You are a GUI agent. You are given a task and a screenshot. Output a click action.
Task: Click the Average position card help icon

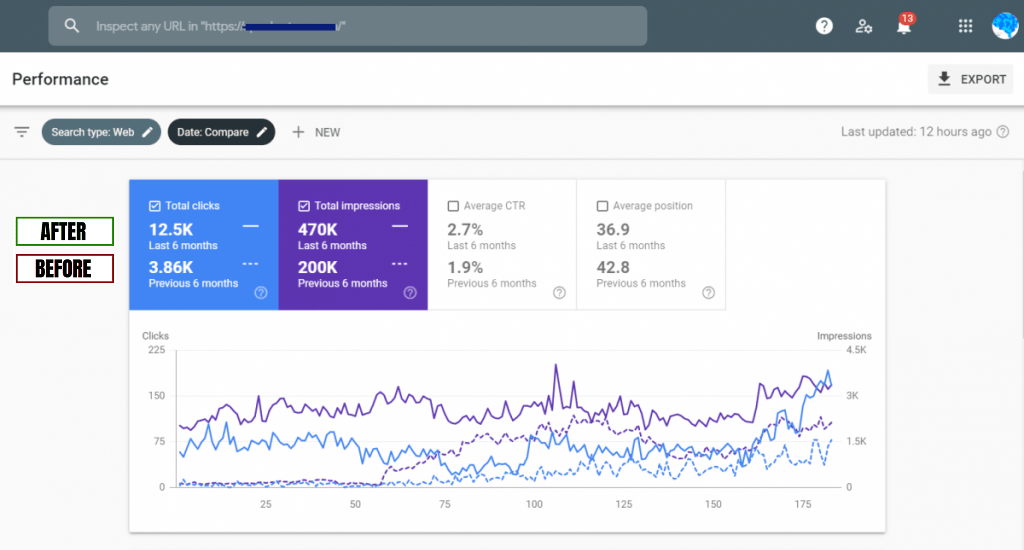pos(709,293)
